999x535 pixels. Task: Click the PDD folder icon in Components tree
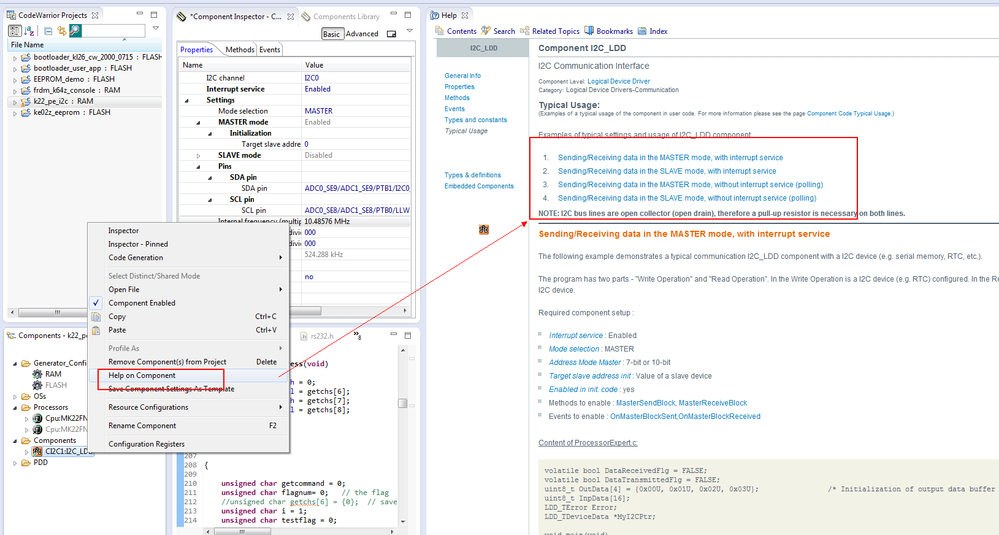(25, 462)
